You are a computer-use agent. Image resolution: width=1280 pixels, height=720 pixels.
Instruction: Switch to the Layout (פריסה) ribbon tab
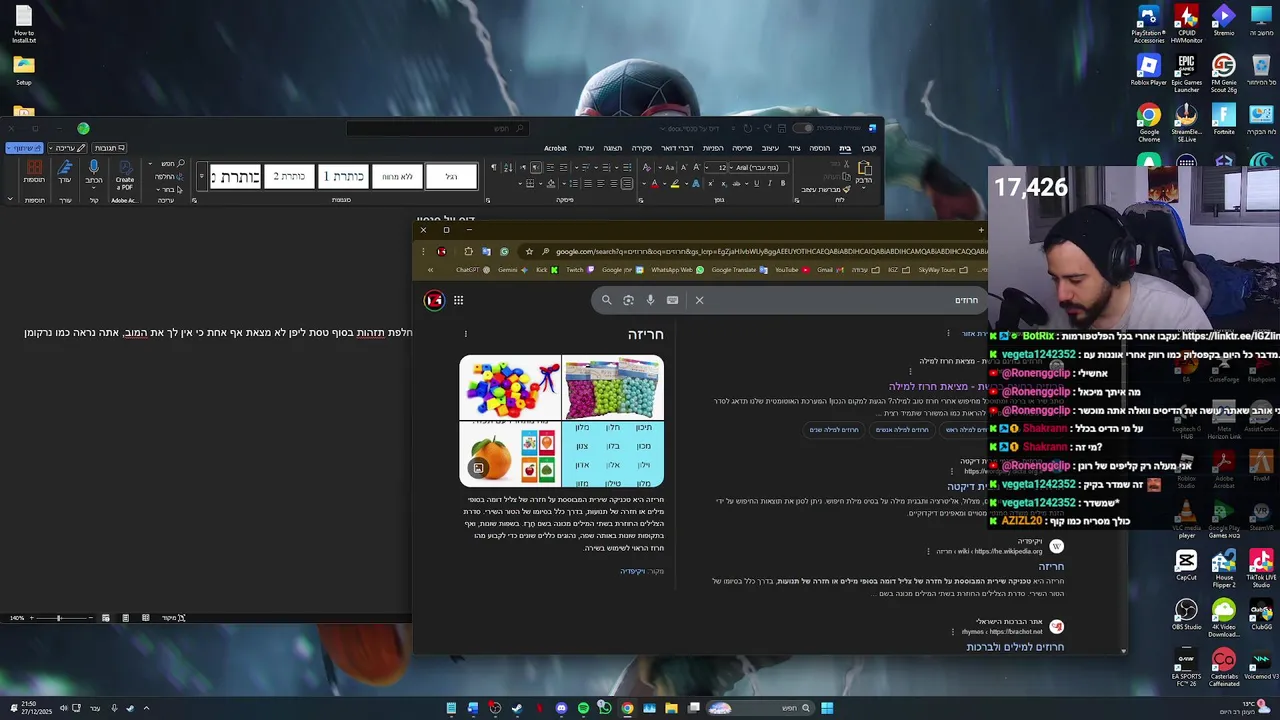coord(742,148)
